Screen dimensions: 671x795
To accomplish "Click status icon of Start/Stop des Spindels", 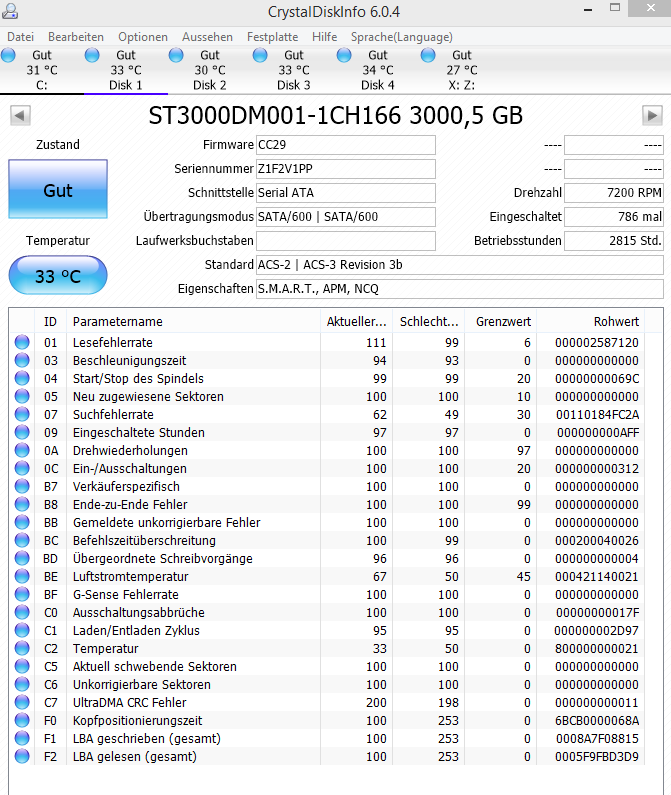I will point(22,378).
